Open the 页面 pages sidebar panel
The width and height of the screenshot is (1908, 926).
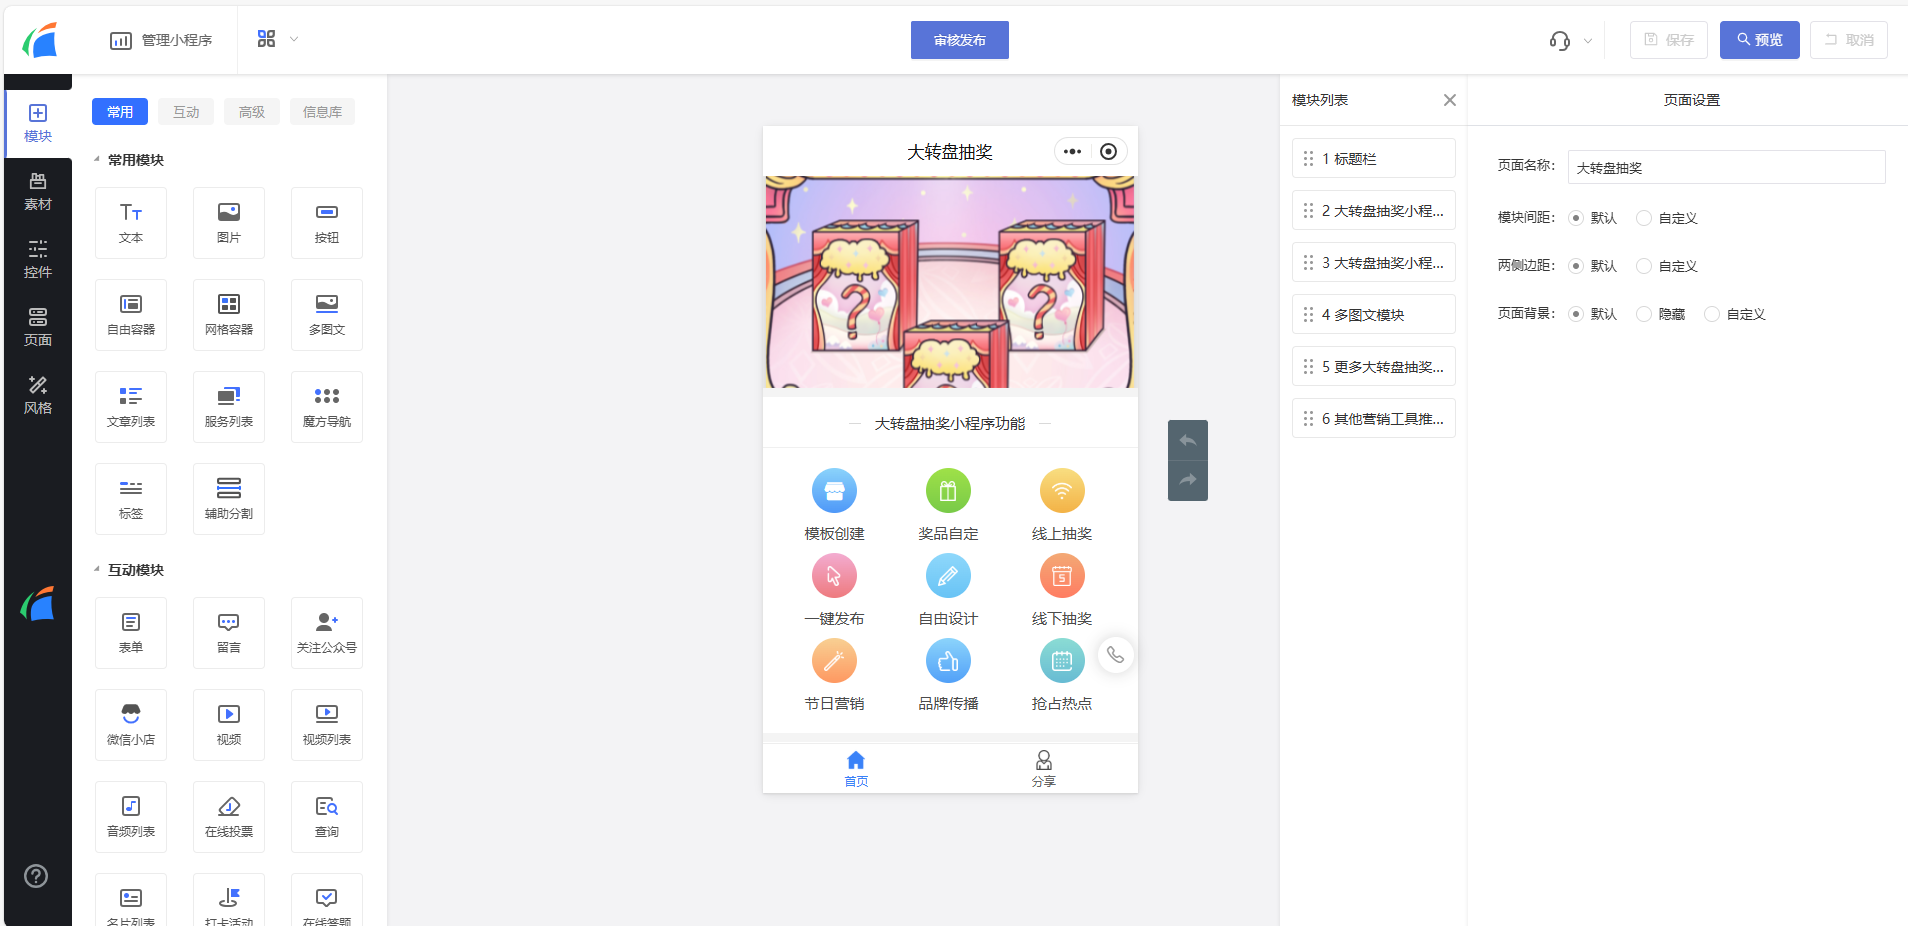[38, 328]
